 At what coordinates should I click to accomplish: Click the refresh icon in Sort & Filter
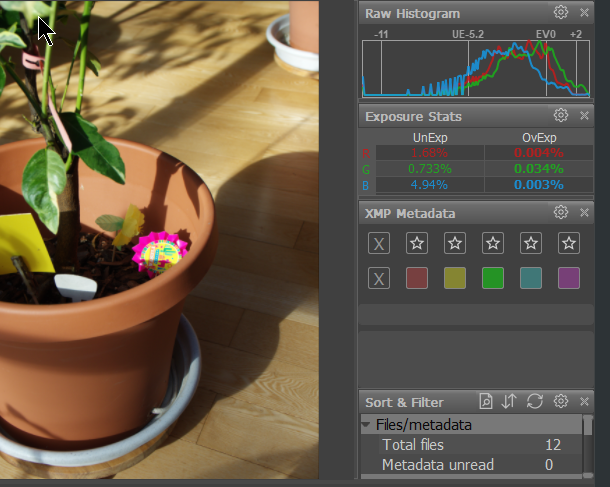point(535,402)
